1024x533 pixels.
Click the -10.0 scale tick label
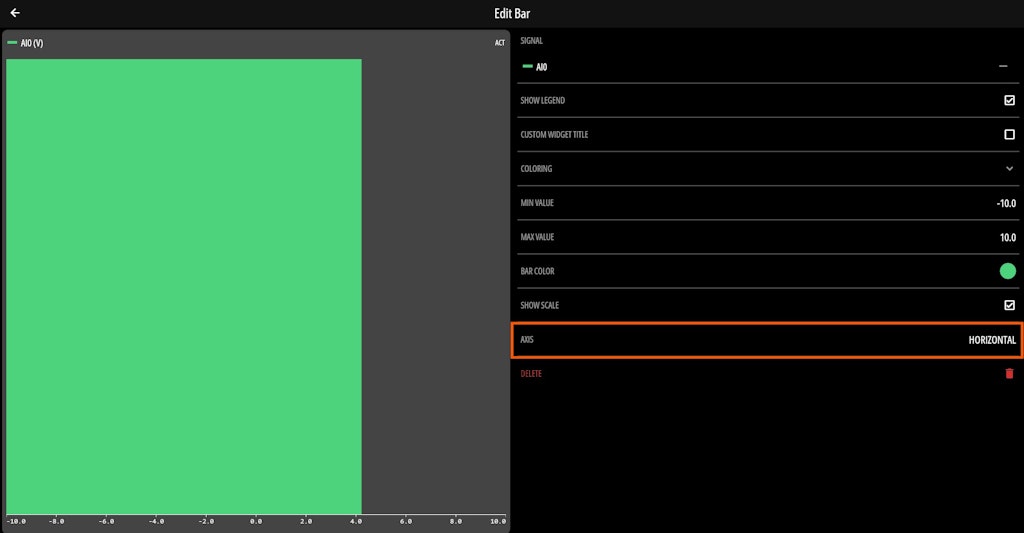pyautogui.click(x=16, y=521)
